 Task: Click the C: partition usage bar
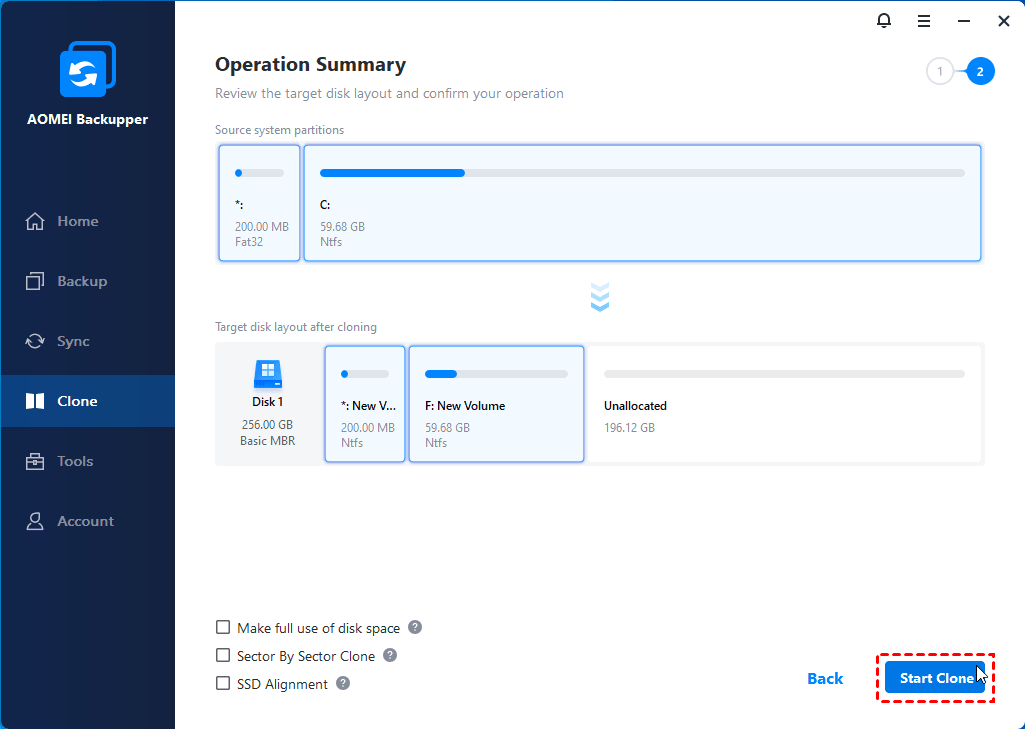coord(642,173)
